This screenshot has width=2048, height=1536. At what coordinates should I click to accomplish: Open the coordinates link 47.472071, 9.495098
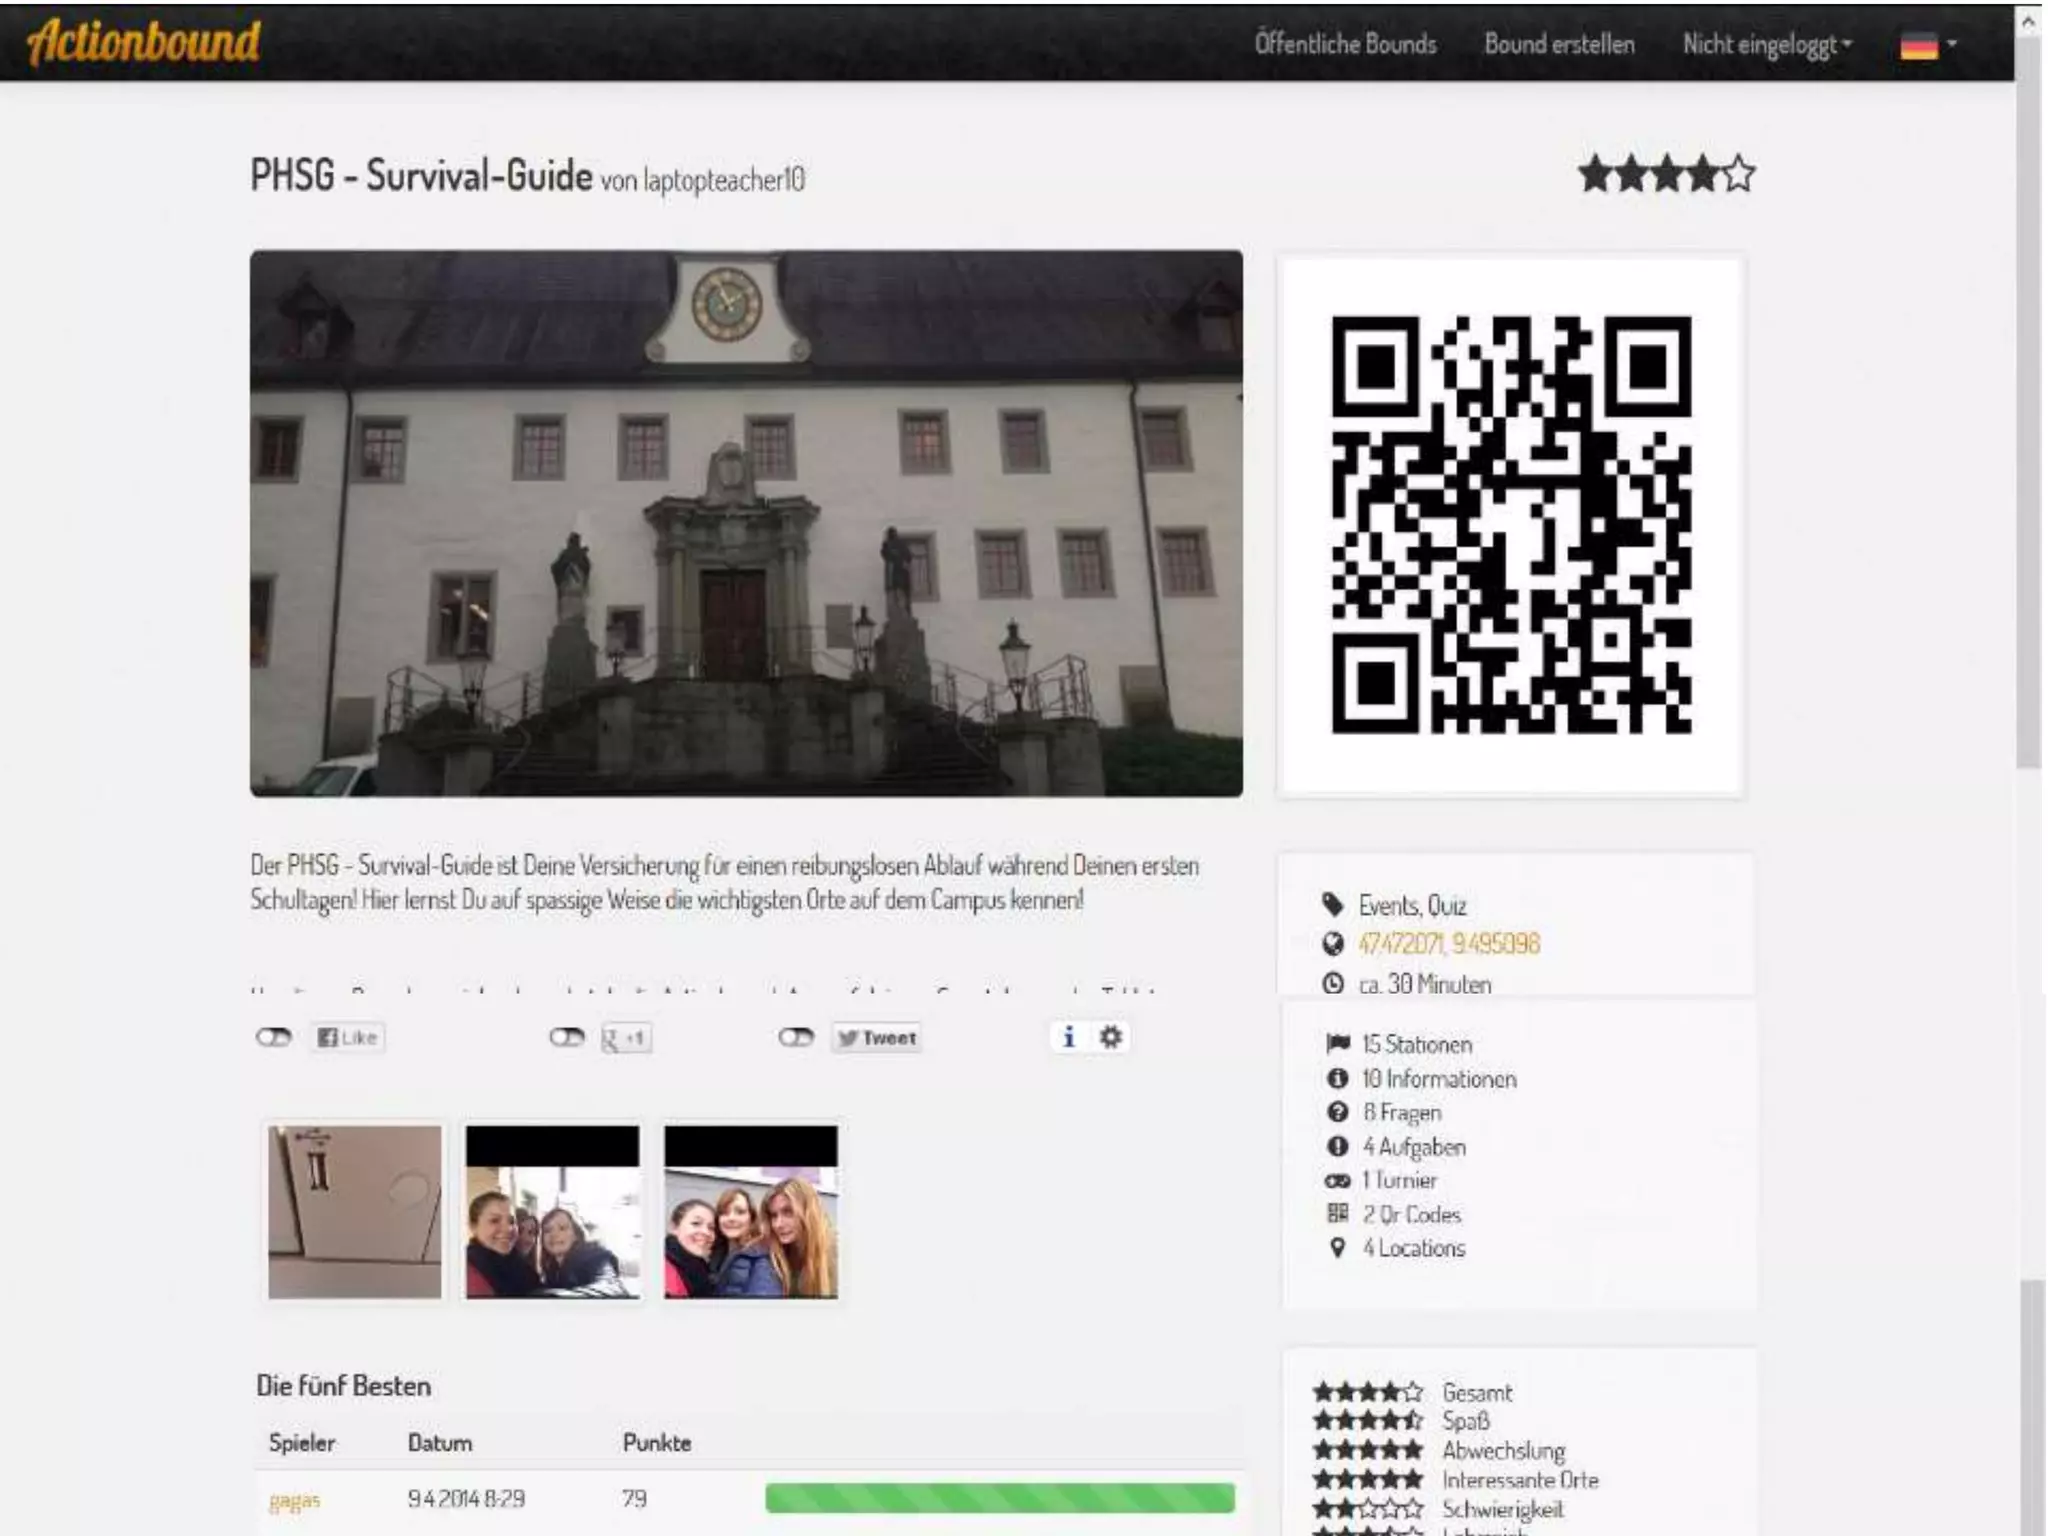[x=1449, y=944]
